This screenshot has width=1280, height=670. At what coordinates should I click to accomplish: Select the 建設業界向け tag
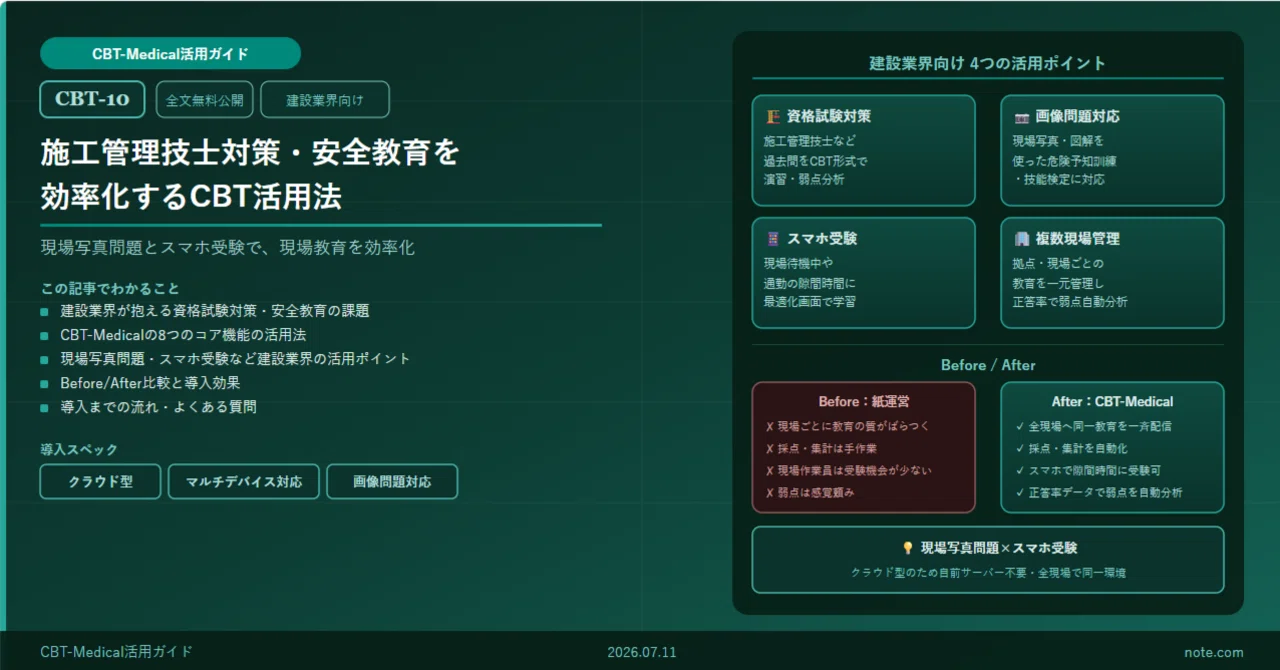point(325,100)
